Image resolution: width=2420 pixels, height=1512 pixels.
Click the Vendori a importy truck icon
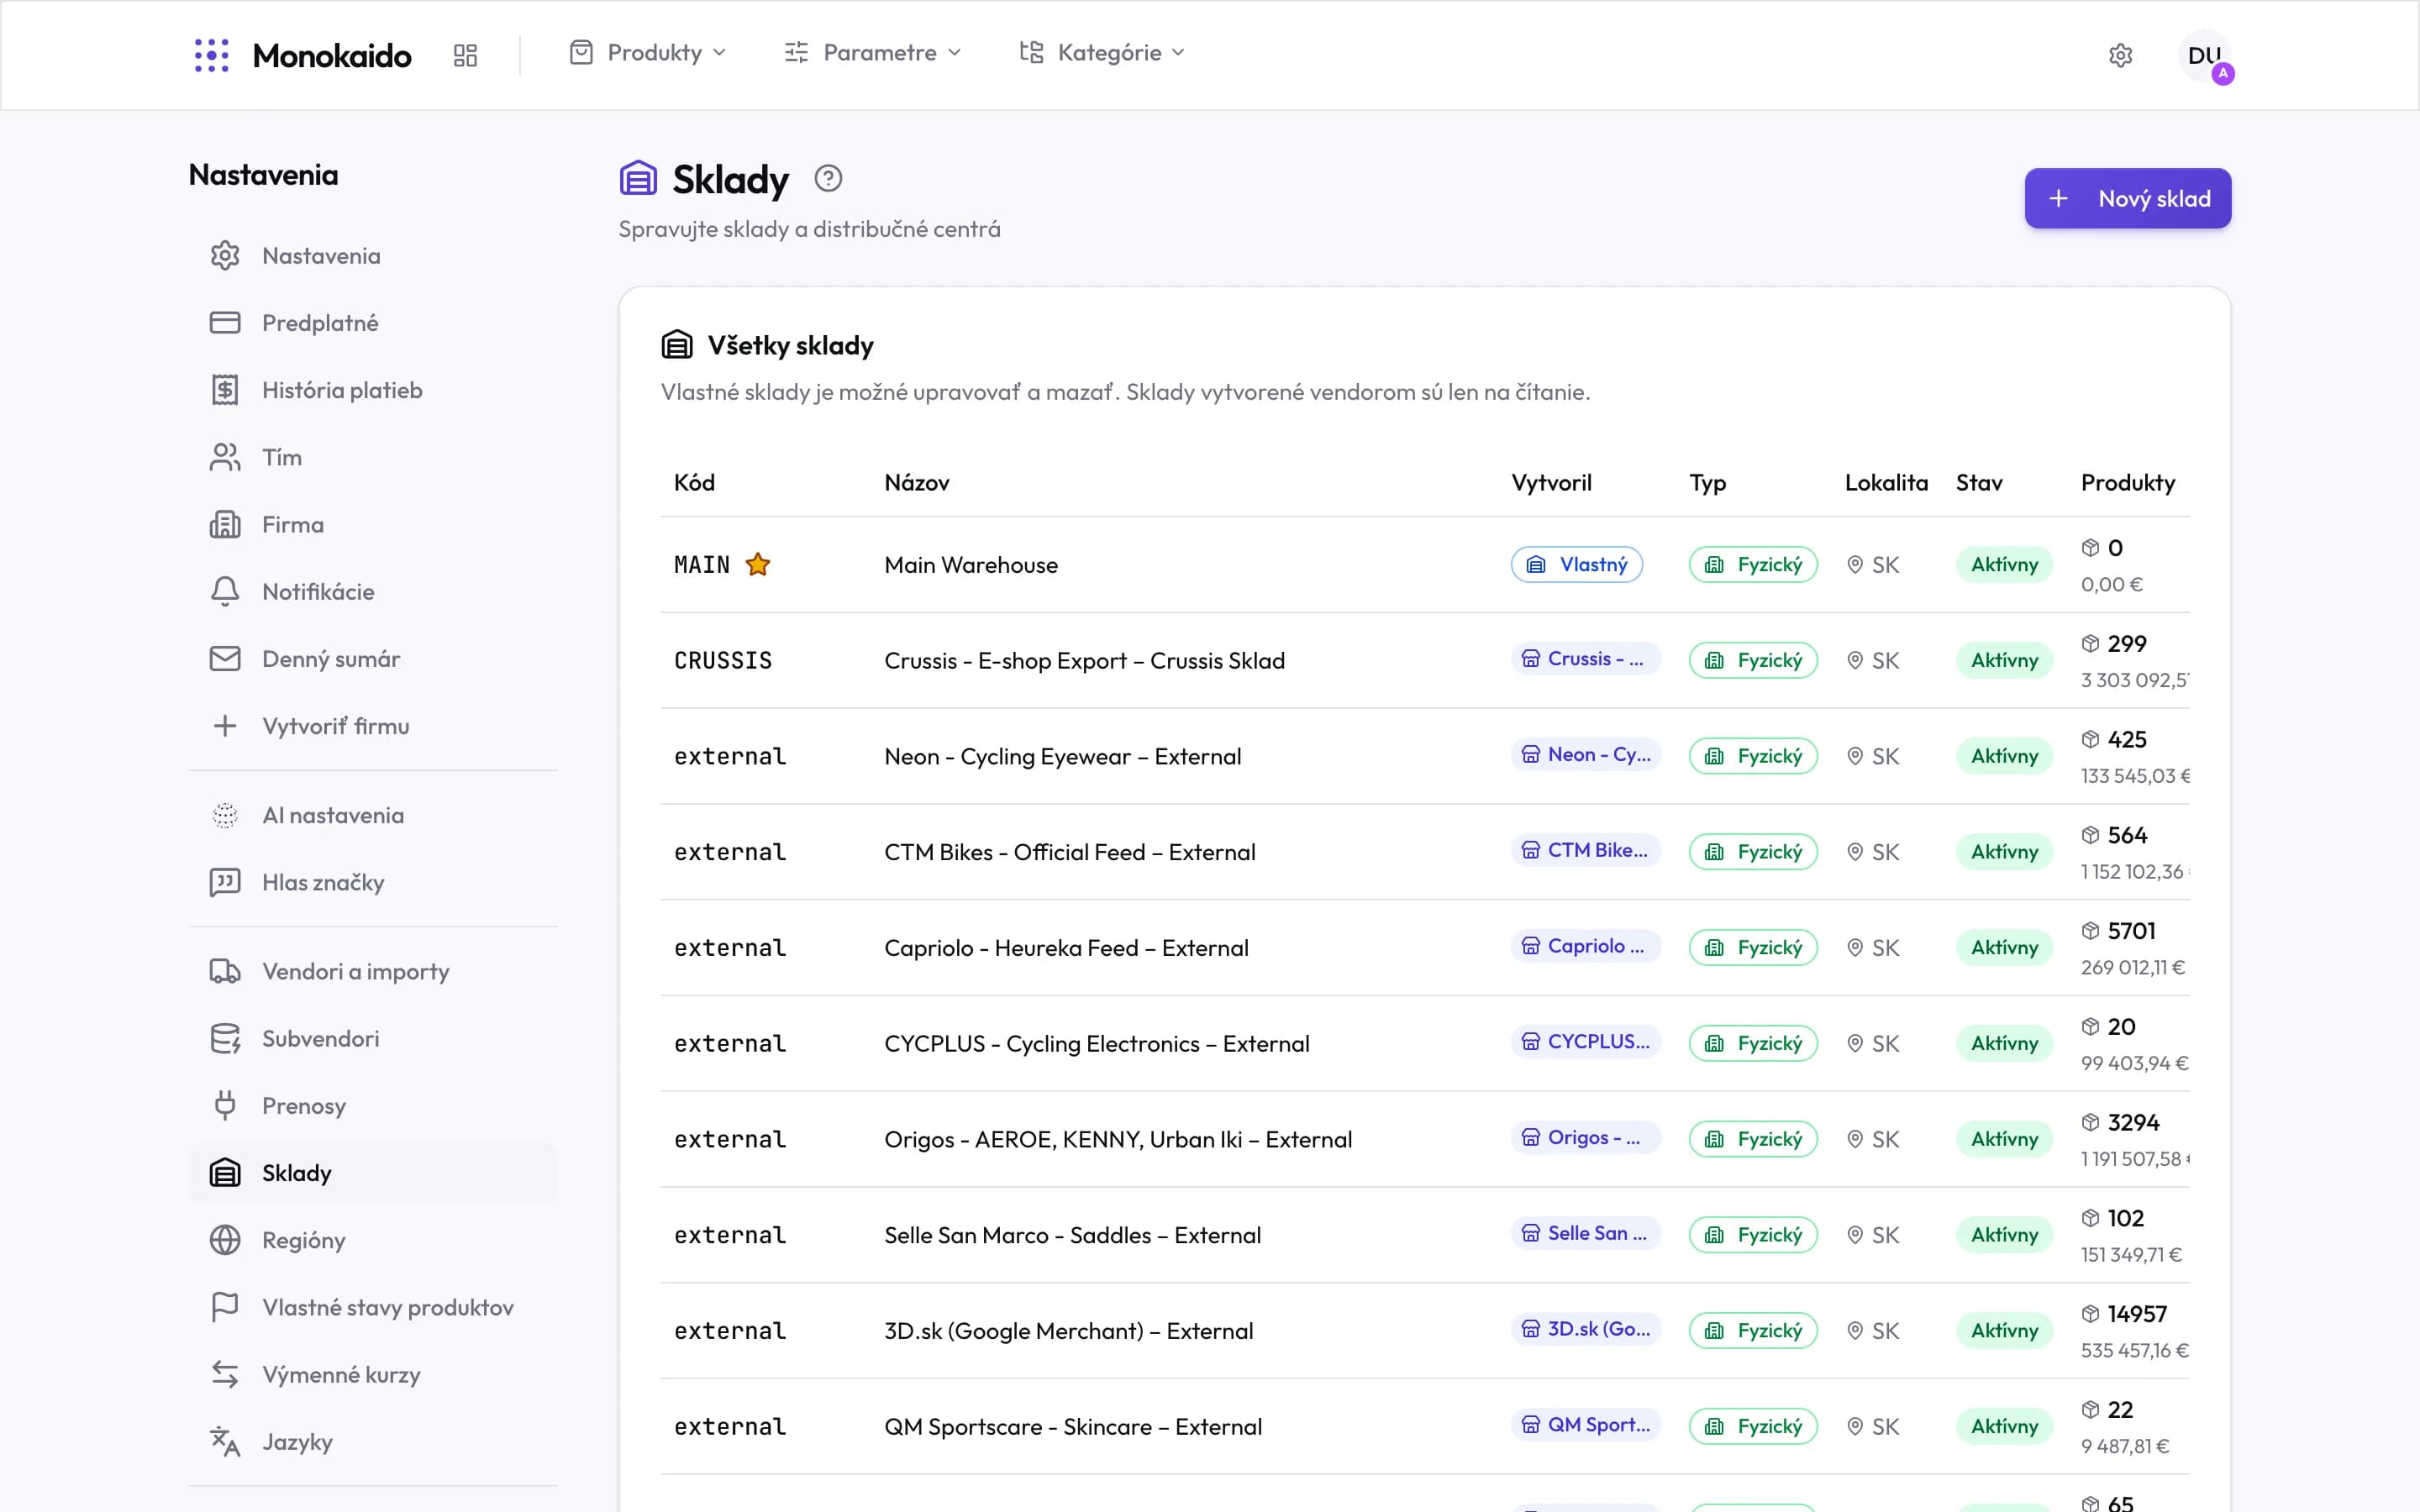click(225, 971)
